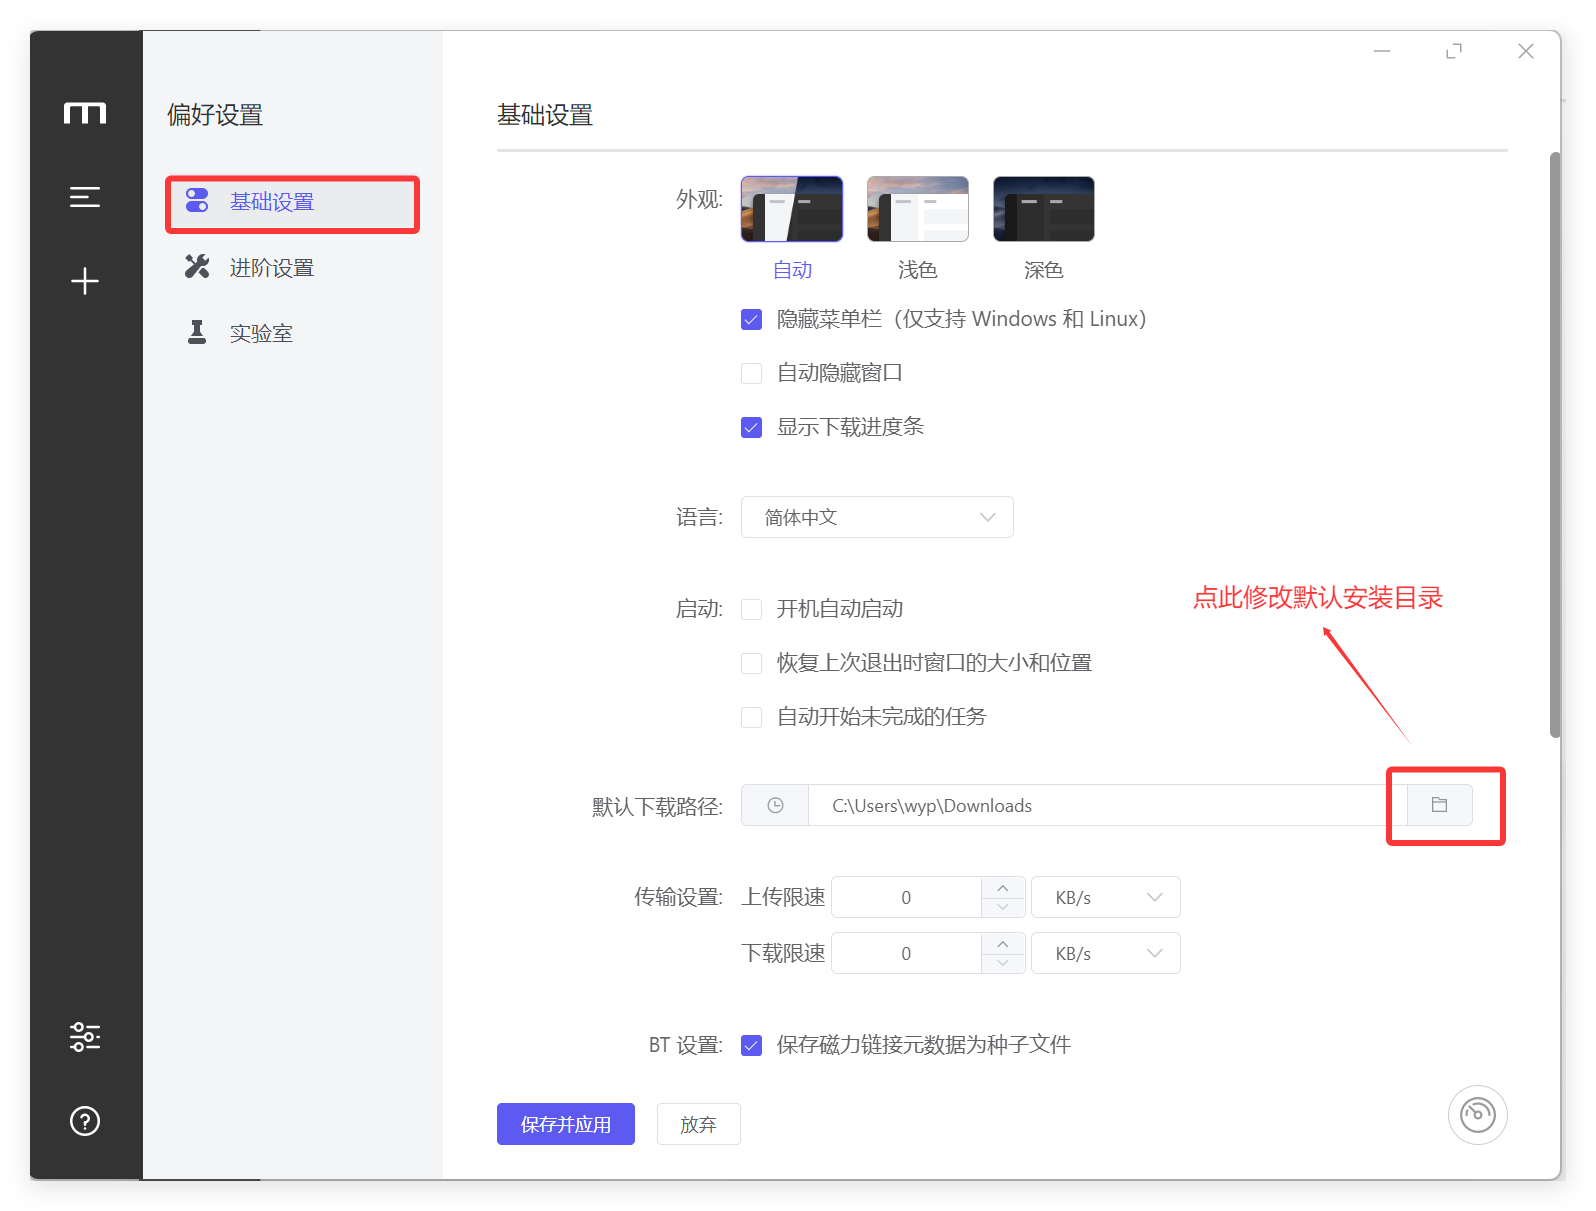
Task: Decrease the 下载限速 value
Action: 1003,963
